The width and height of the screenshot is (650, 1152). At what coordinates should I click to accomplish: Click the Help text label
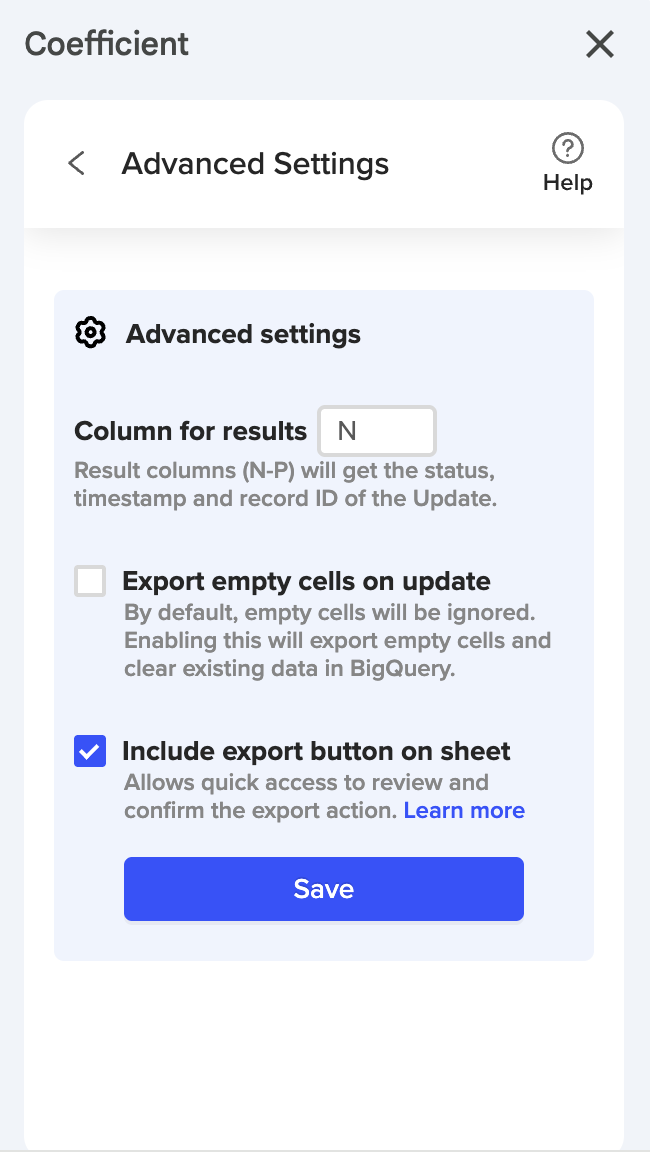point(568,183)
